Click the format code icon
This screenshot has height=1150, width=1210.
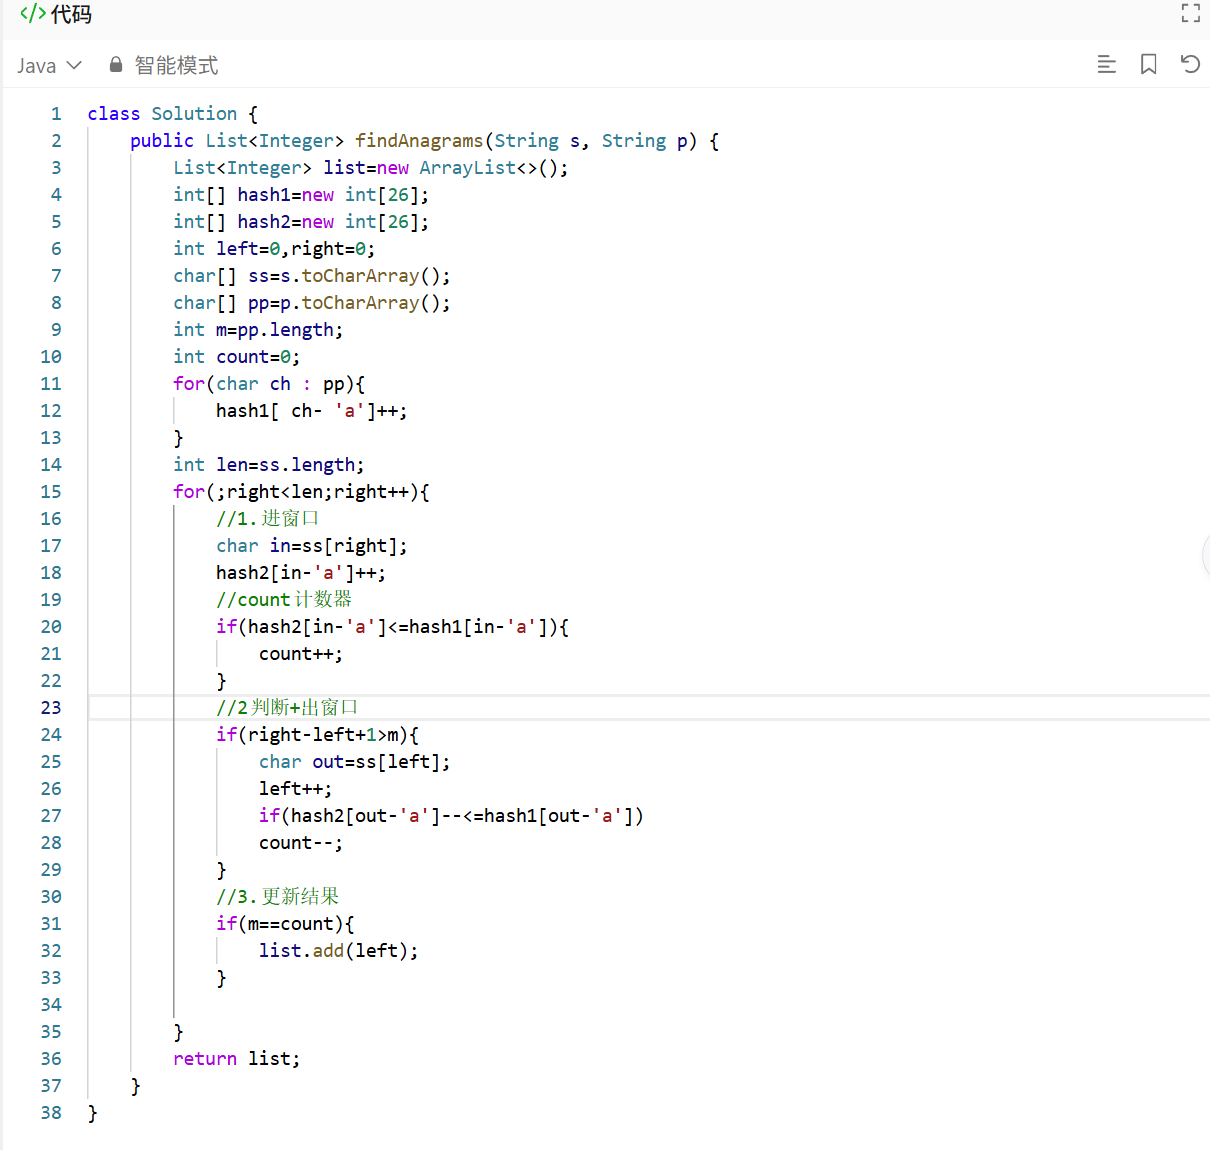(1106, 65)
